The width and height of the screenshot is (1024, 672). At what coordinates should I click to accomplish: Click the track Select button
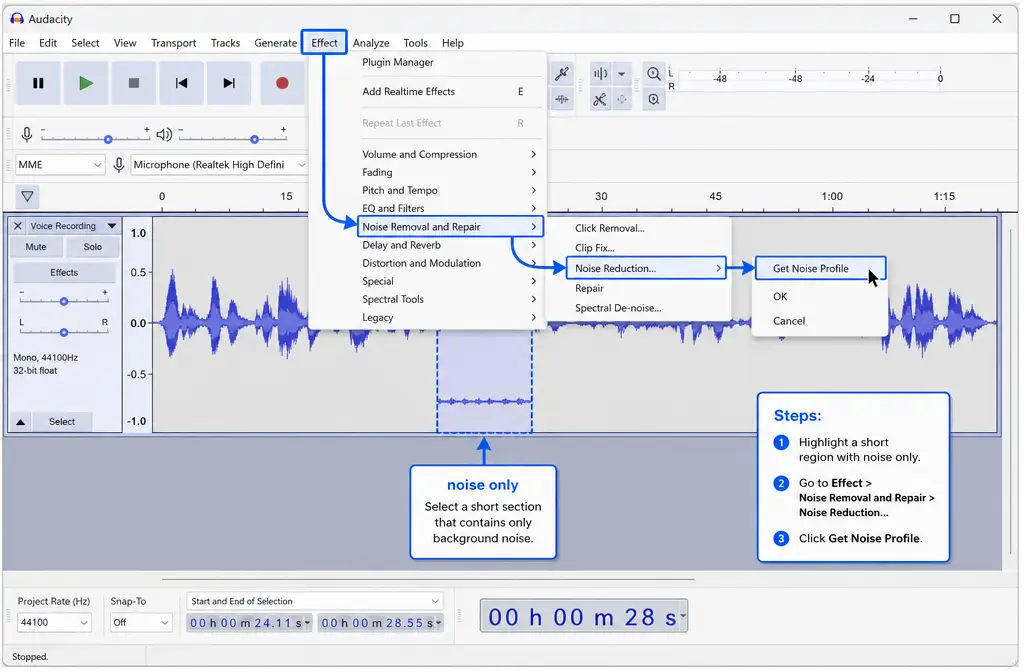(x=62, y=422)
